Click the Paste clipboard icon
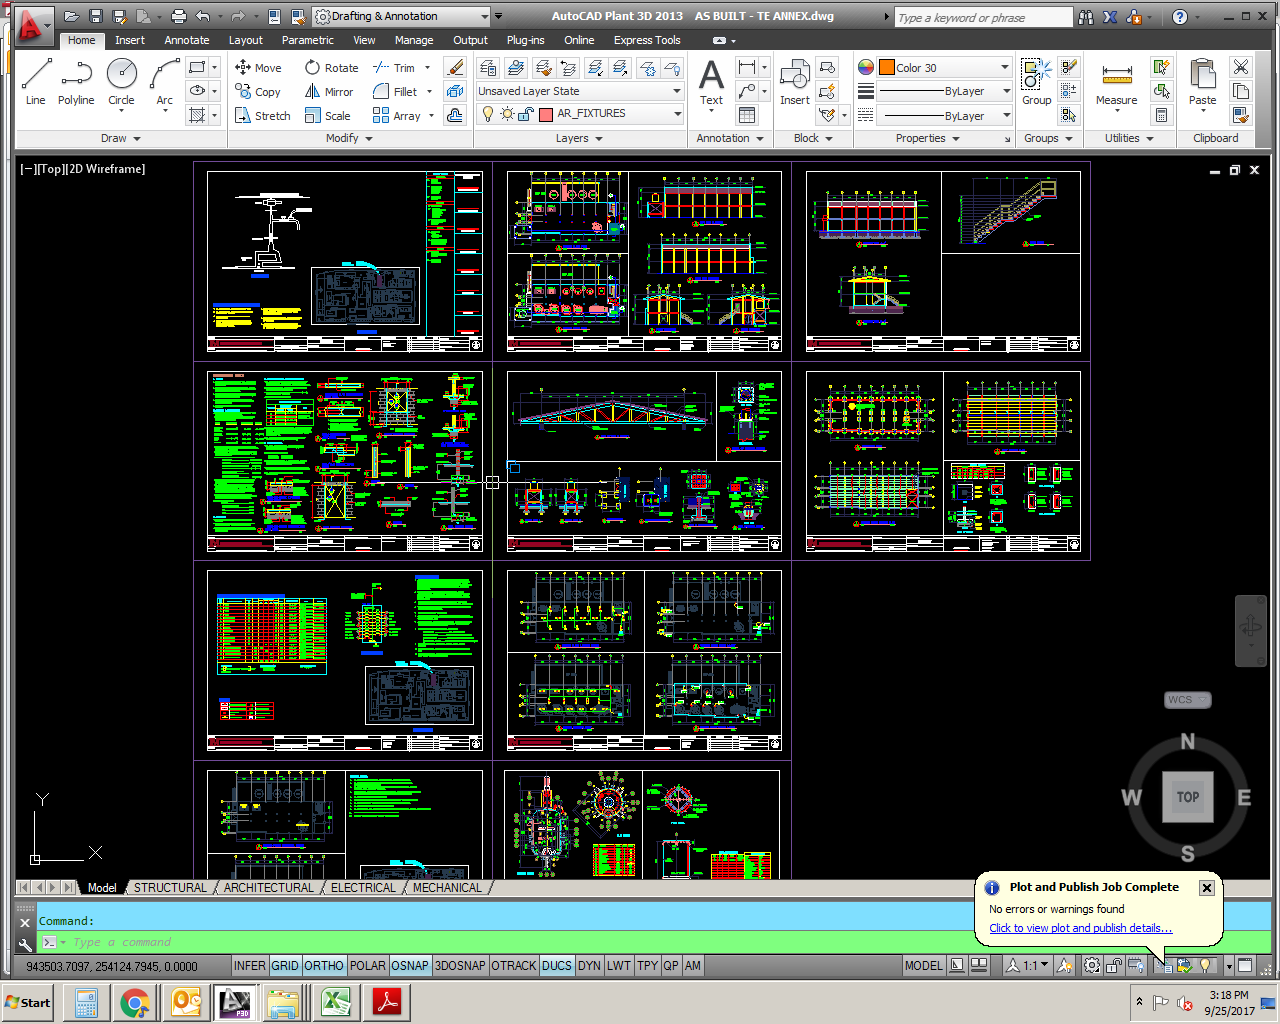 [1202, 81]
